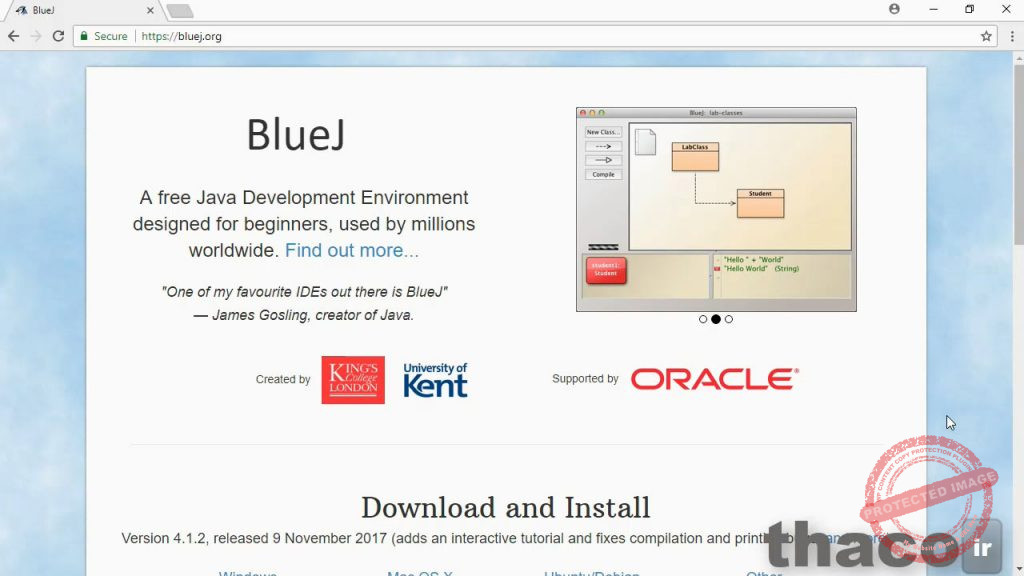The height and width of the screenshot is (576, 1024).
Task: Open the Chrome three-dot menu
Action: (1012, 36)
